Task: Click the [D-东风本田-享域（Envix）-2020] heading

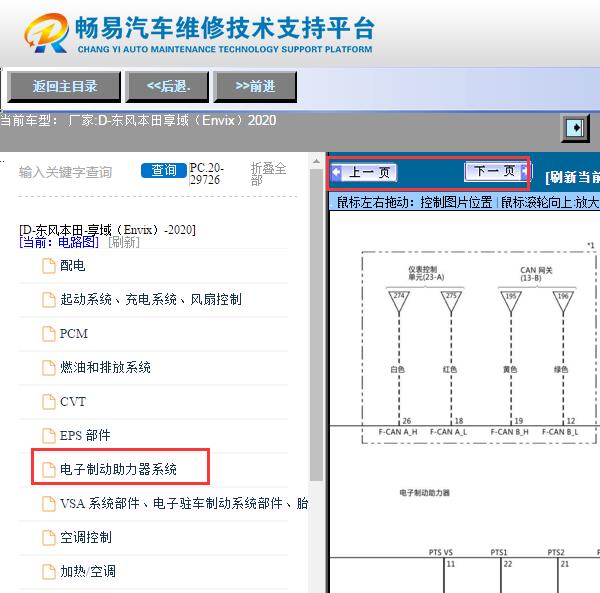Action: (107, 230)
